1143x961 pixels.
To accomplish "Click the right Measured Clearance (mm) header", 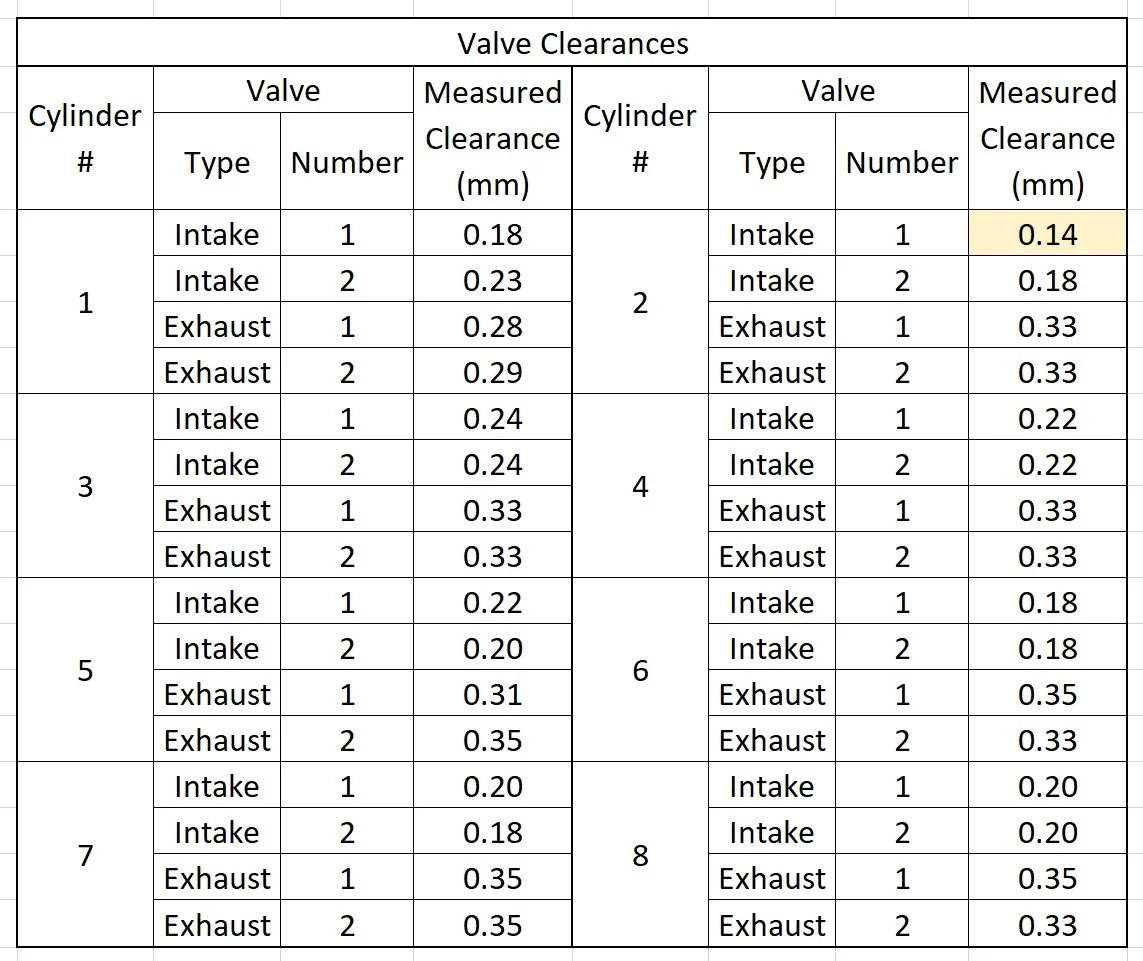I will [x=1047, y=138].
